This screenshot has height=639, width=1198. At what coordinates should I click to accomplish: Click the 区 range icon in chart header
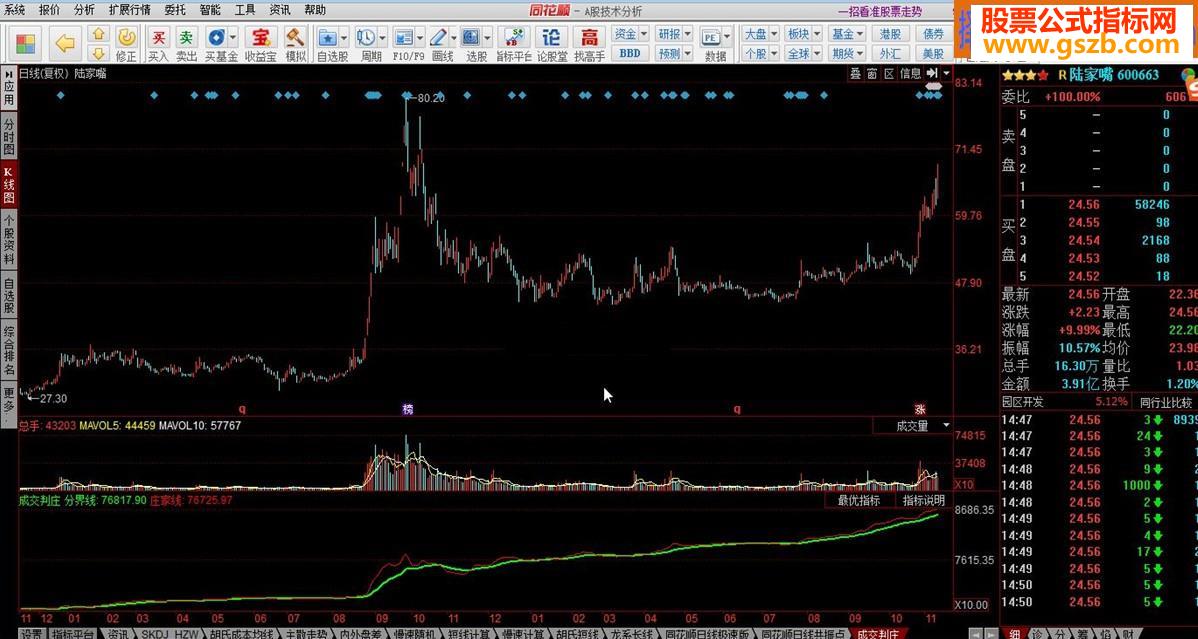(x=889, y=73)
